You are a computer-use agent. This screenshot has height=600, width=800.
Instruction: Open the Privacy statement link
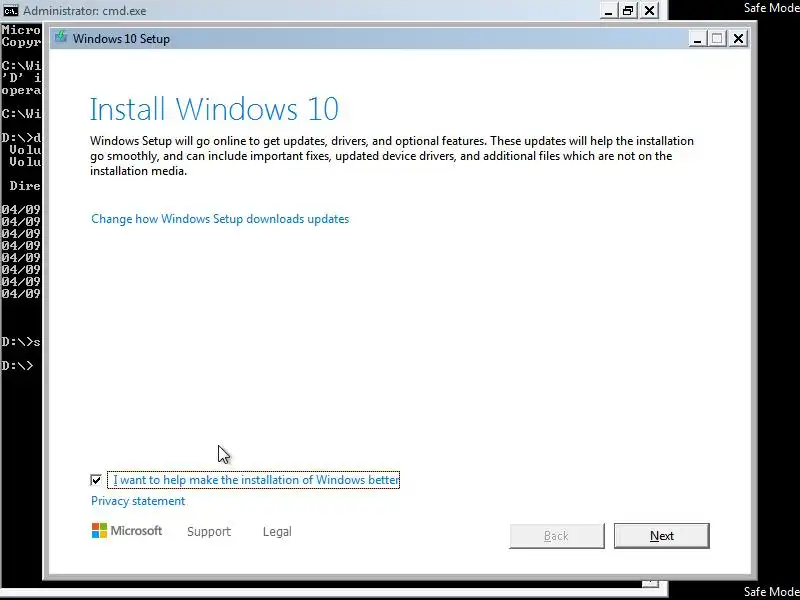138,501
